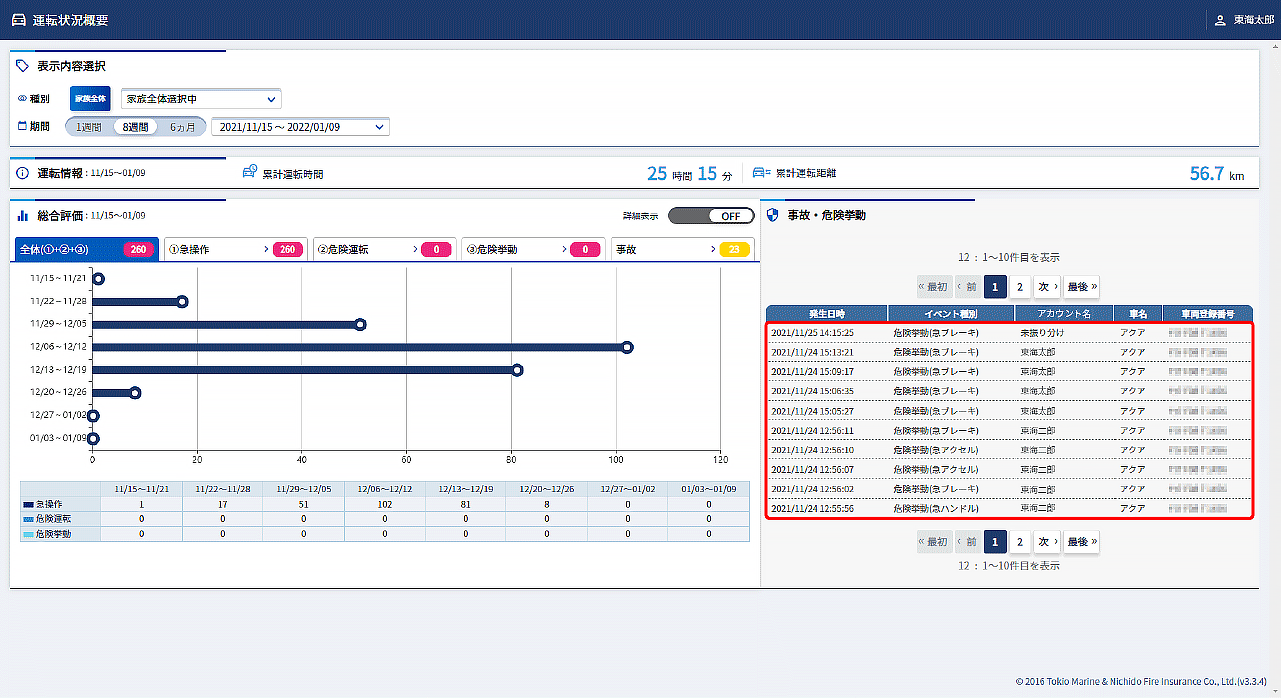Screen dimensions: 1281x698
Task: Toggle the 詳細表示 OFF switch
Action: pyautogui.click(x=710, y=216)
